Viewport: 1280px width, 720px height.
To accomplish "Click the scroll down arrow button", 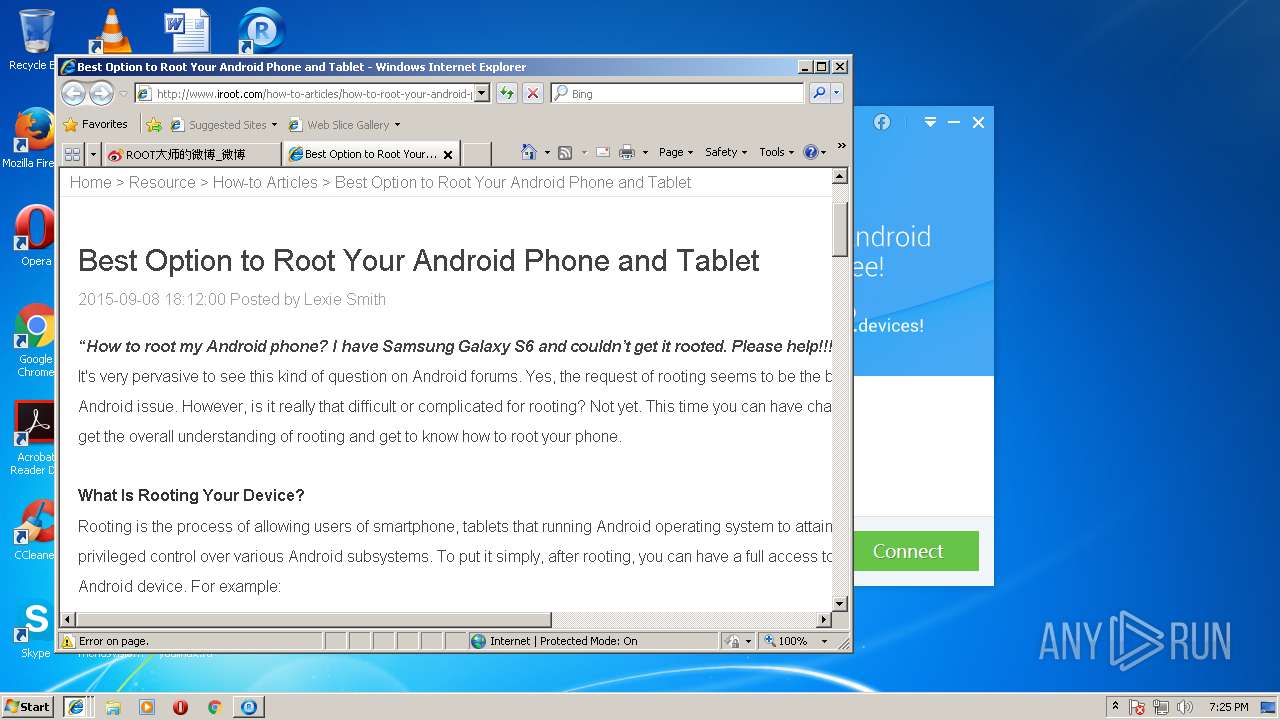I will 840,604.
